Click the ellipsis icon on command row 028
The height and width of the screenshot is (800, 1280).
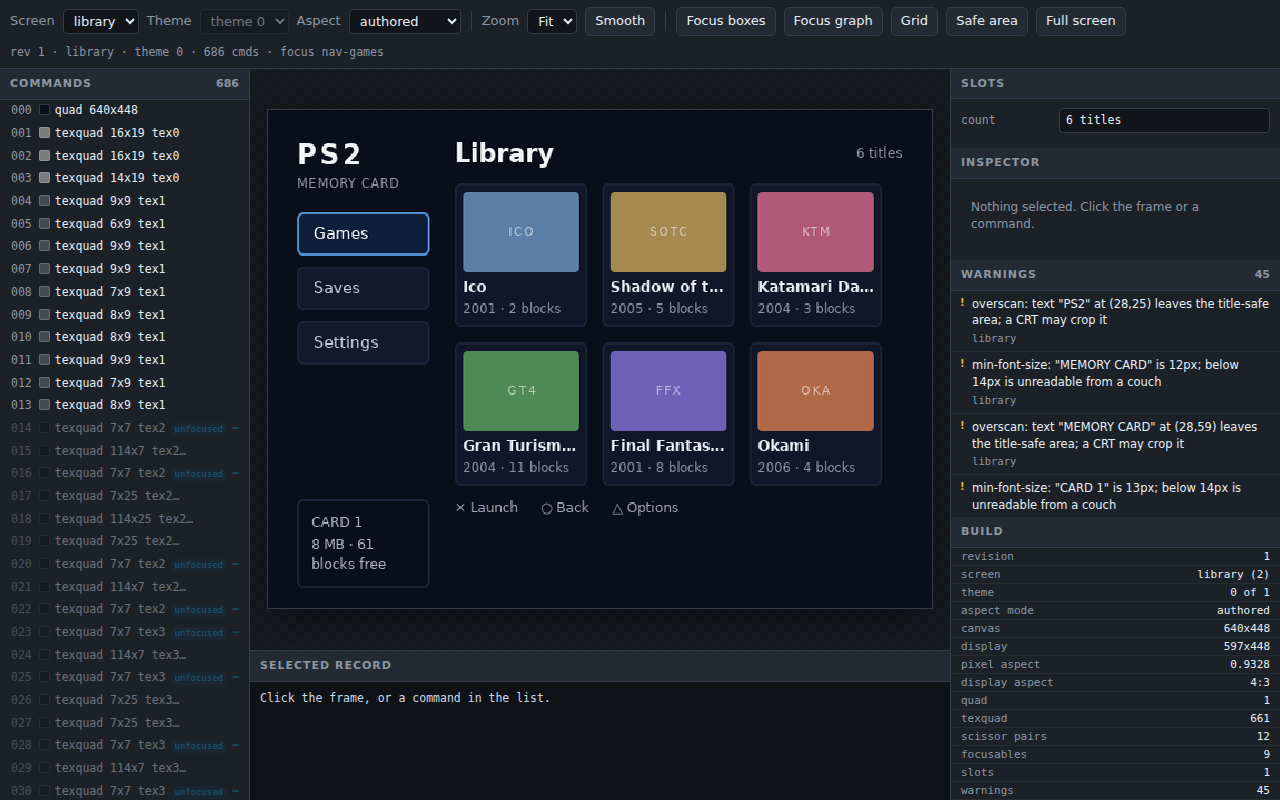click(x=235, y=745)
